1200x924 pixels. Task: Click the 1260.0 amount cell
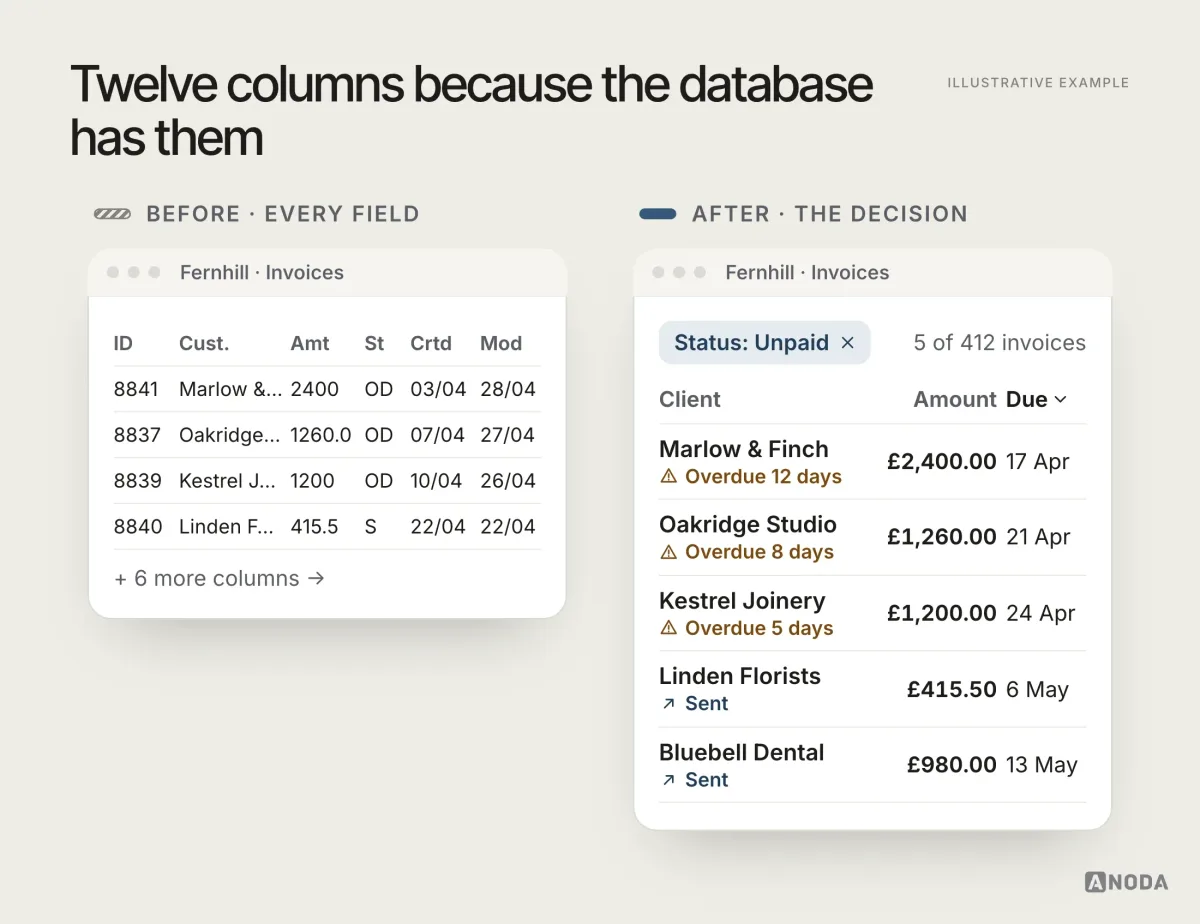(x=320, y=435)
